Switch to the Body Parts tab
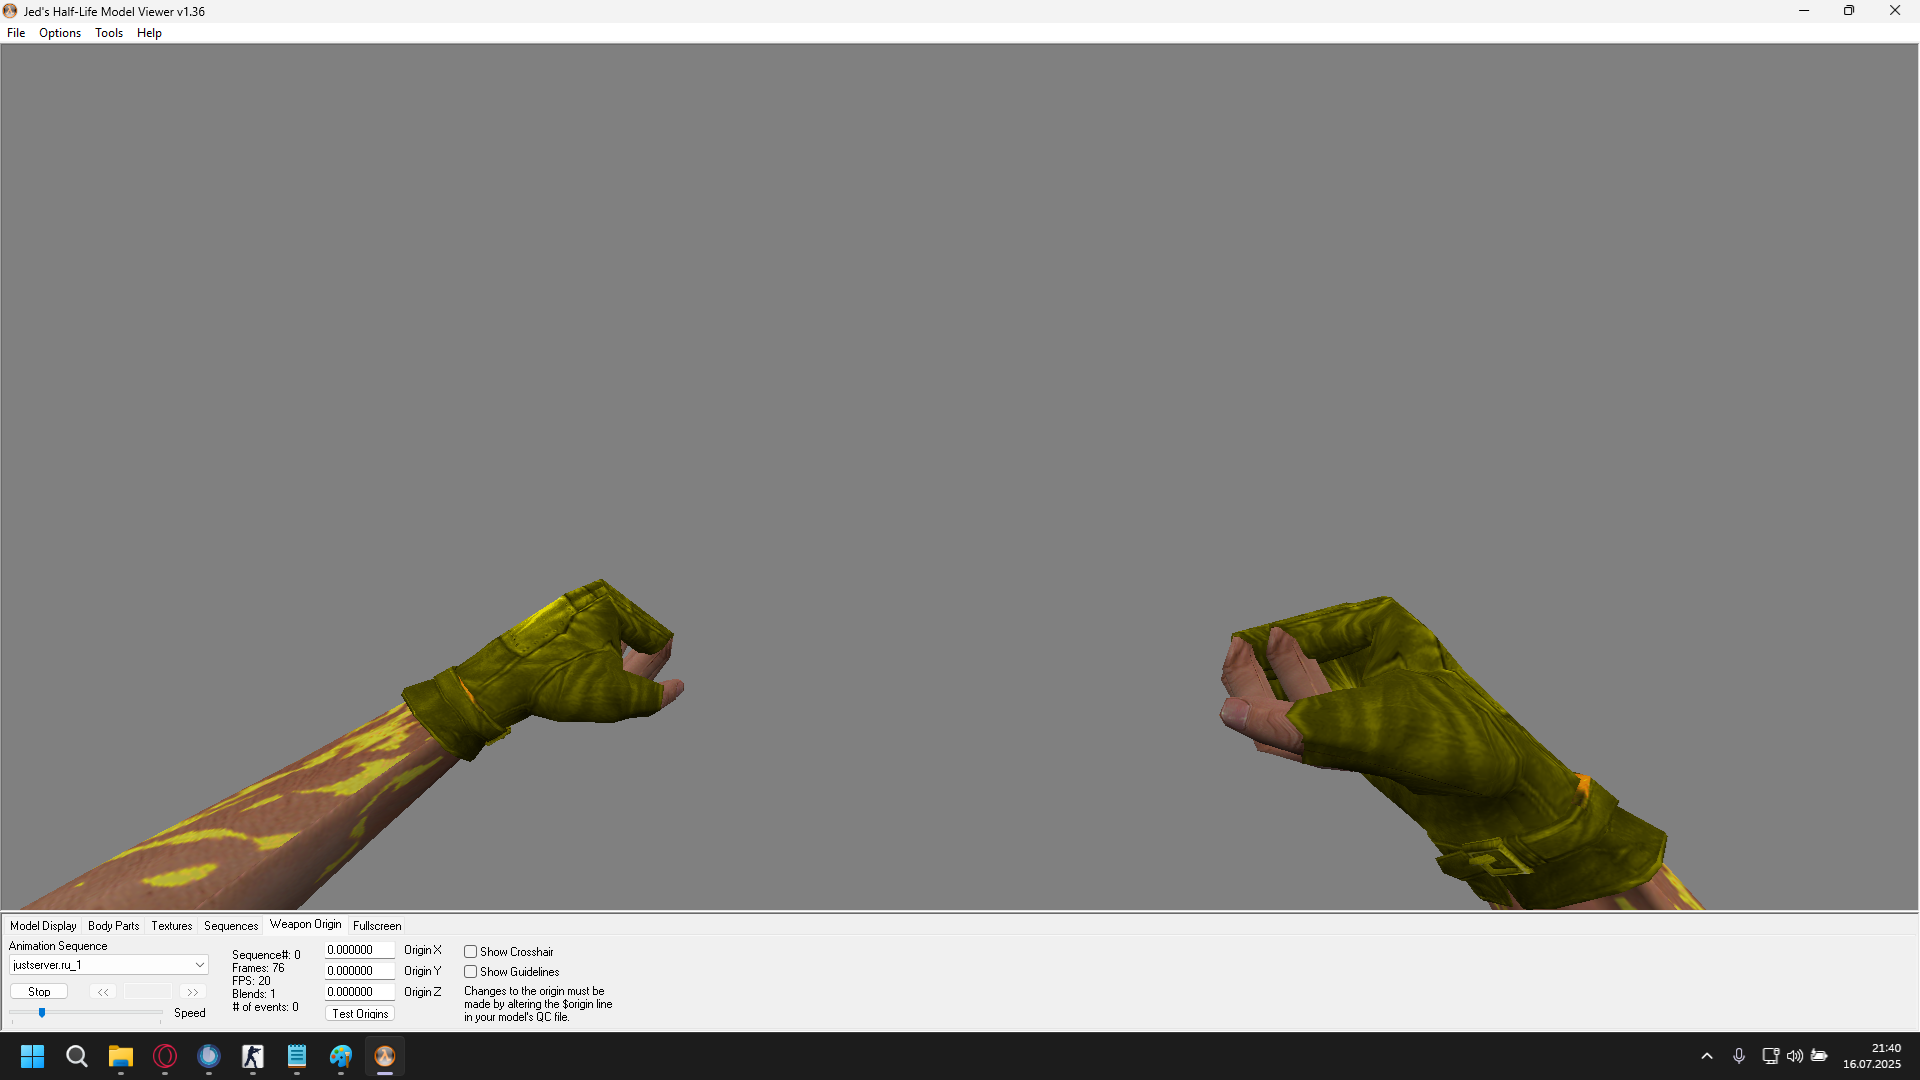This screenshot has height=1080, width=1920. (x=114, y=926)
